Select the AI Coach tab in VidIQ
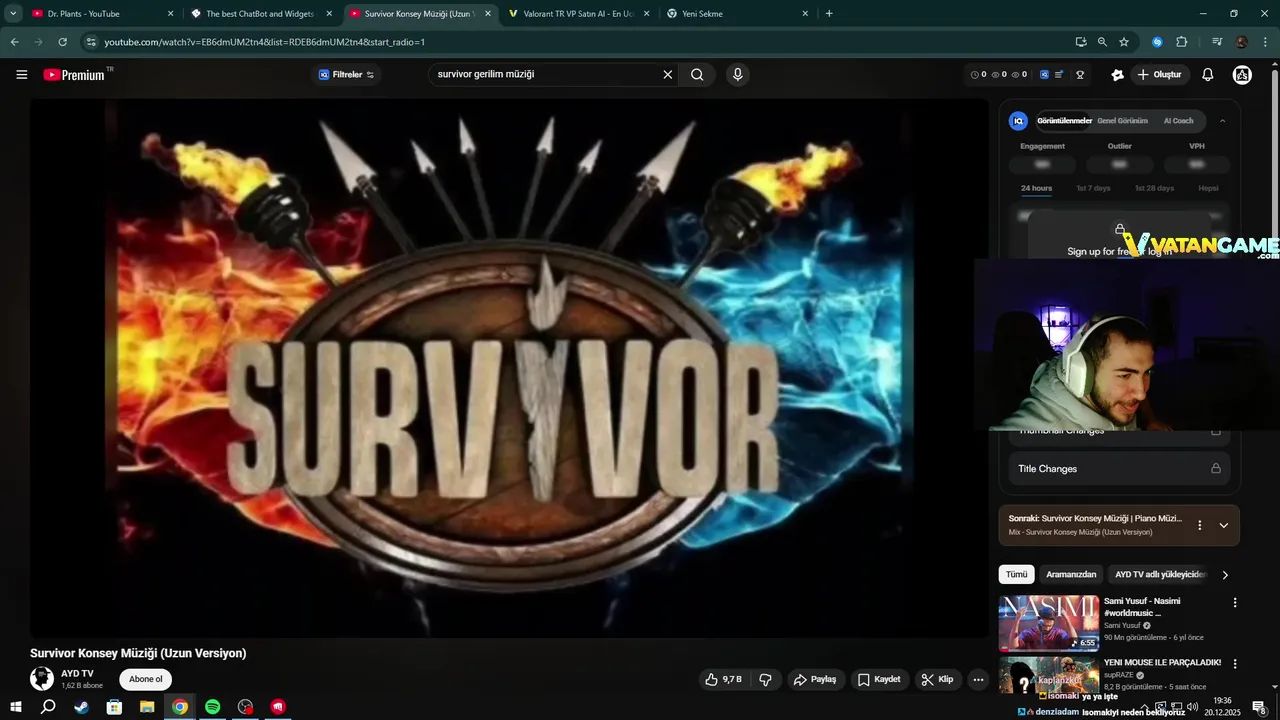Image resolution: width=1280 pixels, height=720 pixels. pyautogui.click(x=1178, y=121)
